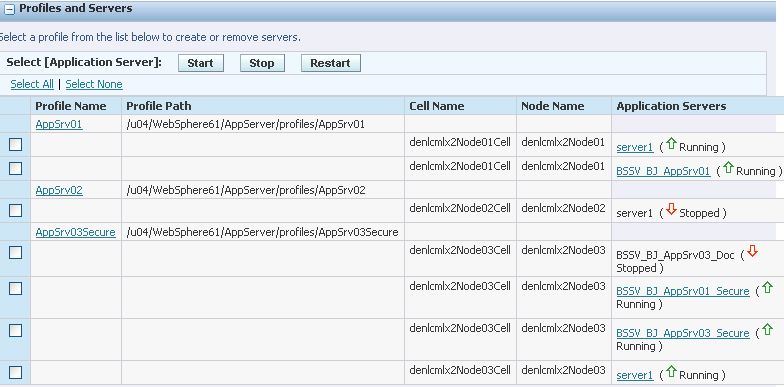This screenshot has height=387, width=784.
Task: Check the box for BSSV_BJ_AppSrv01_Secure row
Action: [x=16, y=288]
